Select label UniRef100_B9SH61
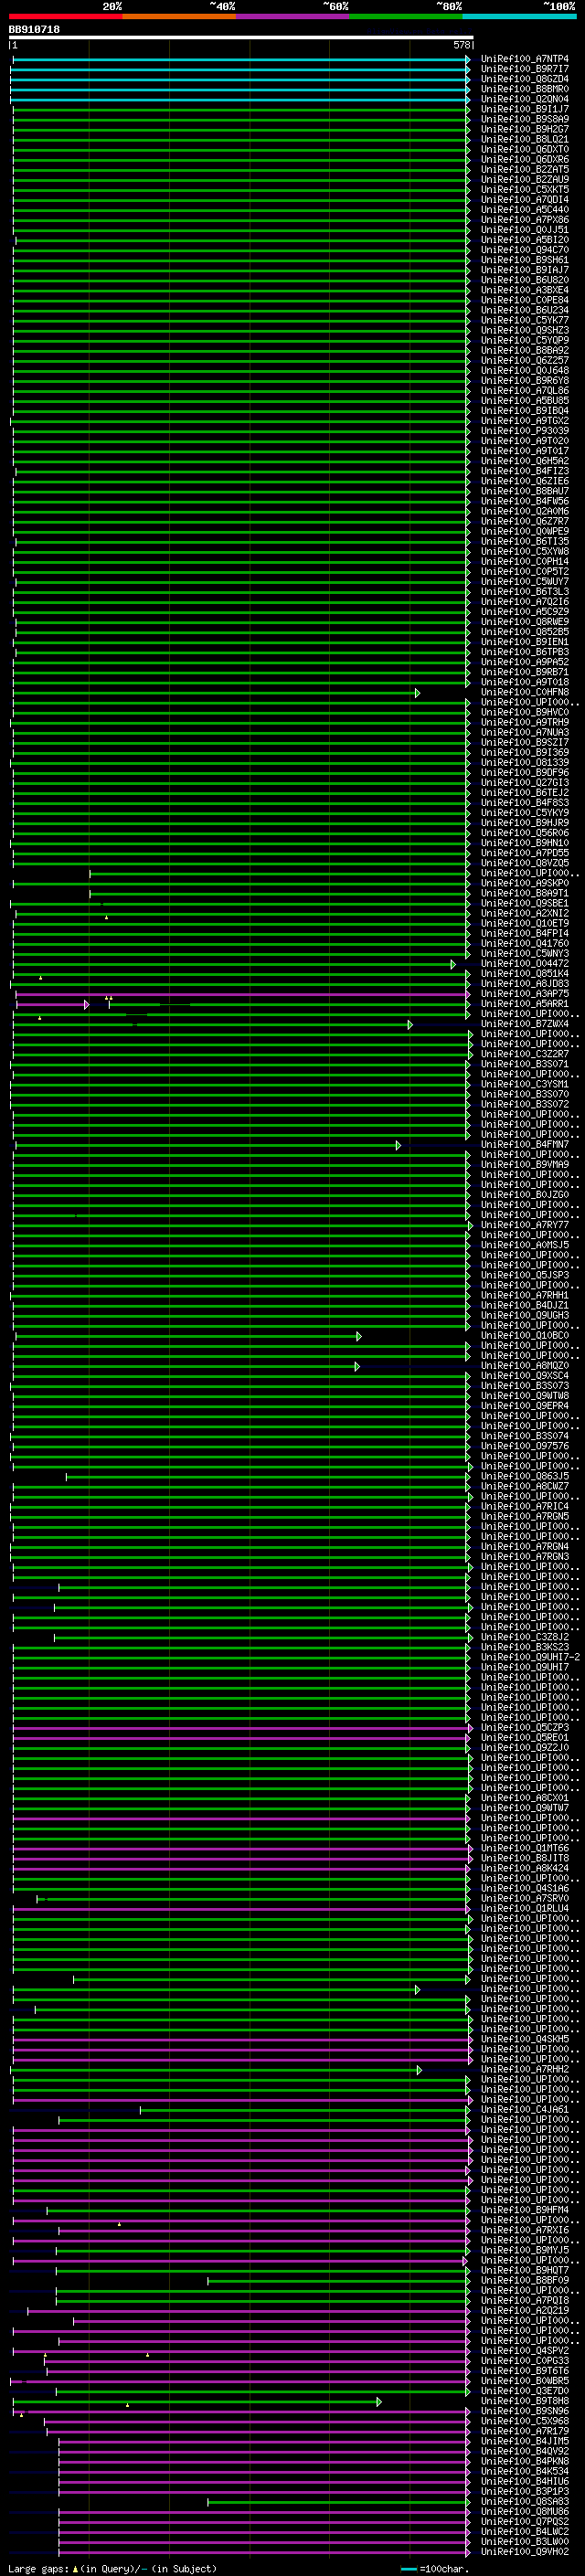 click(x=525, y=260)
